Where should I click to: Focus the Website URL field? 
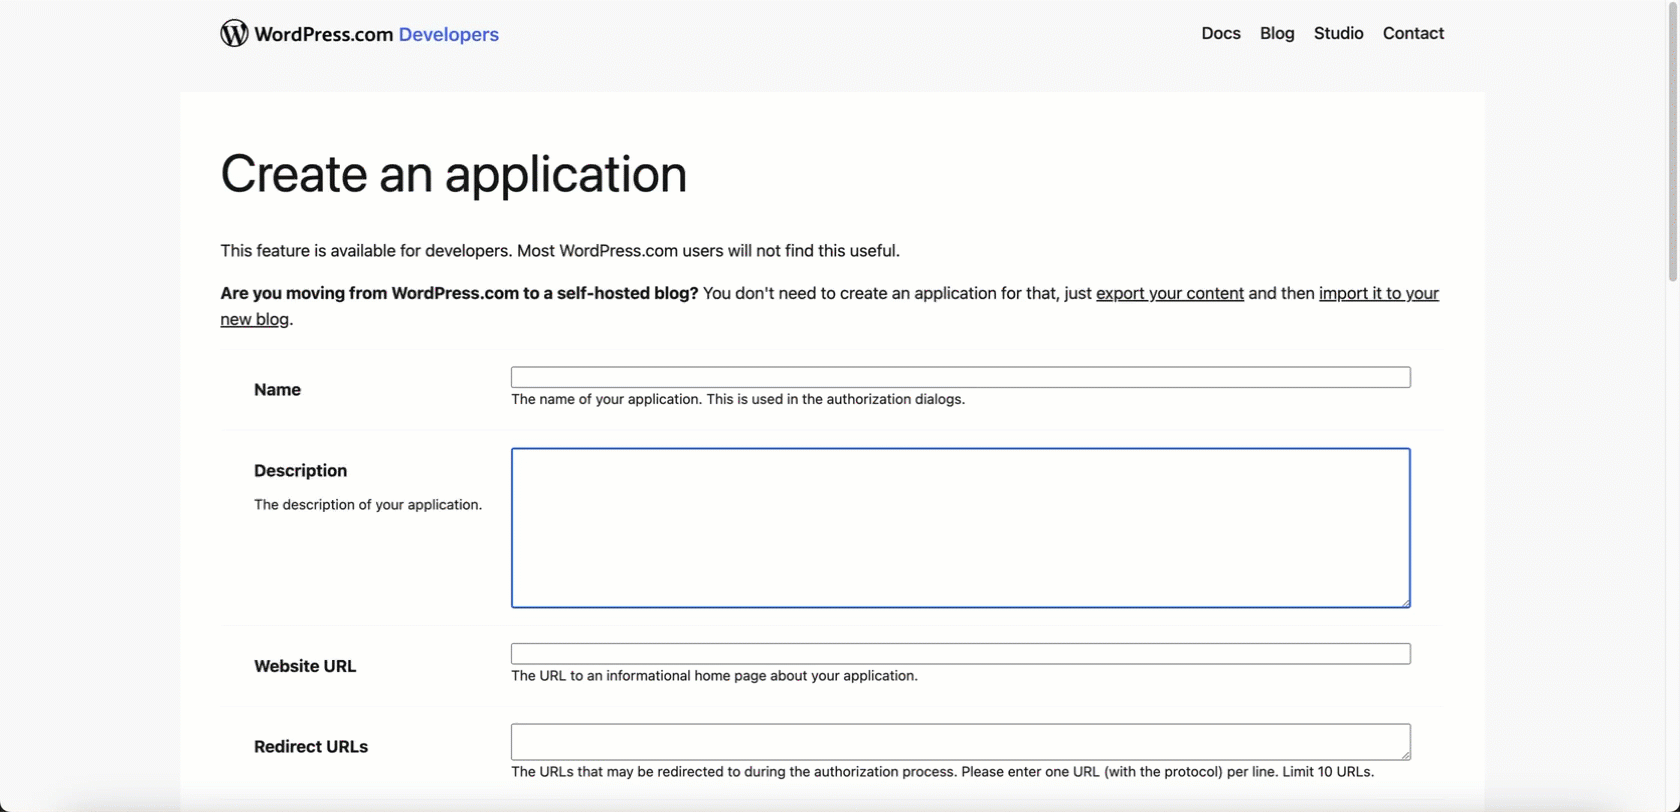coord(961,654)
